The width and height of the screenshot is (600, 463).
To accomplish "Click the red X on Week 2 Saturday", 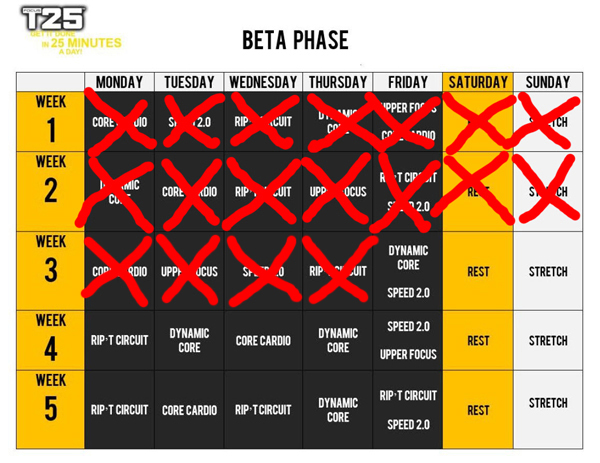I will (x=474, y=189).
